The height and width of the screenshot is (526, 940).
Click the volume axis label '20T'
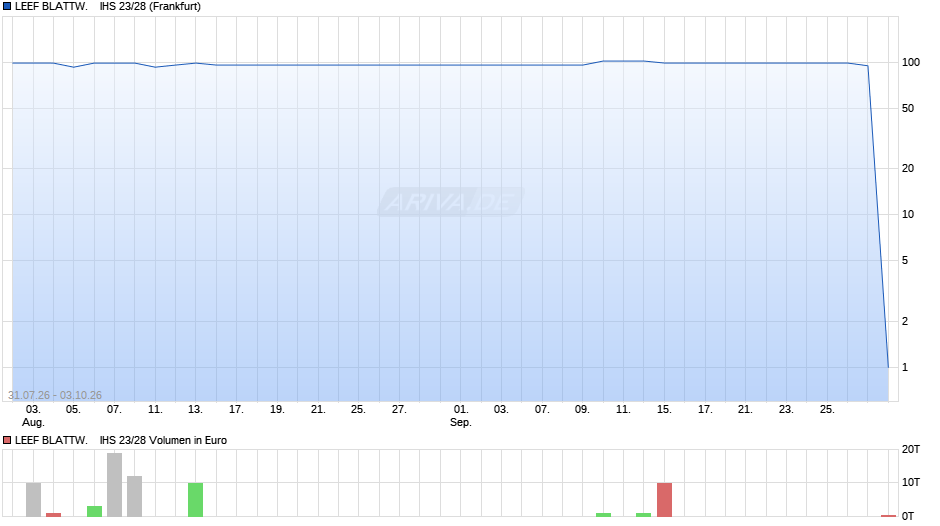[x=911, y=449]
